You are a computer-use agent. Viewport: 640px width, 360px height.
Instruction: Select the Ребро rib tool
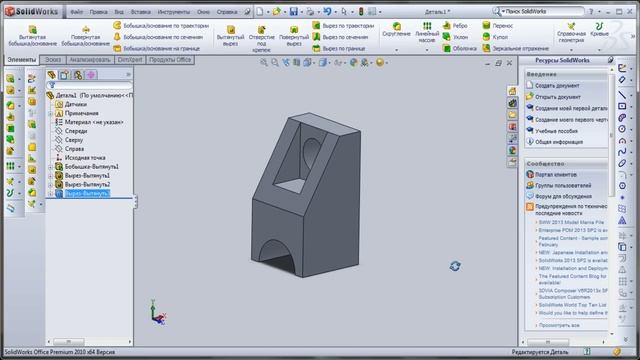[455, 26]
